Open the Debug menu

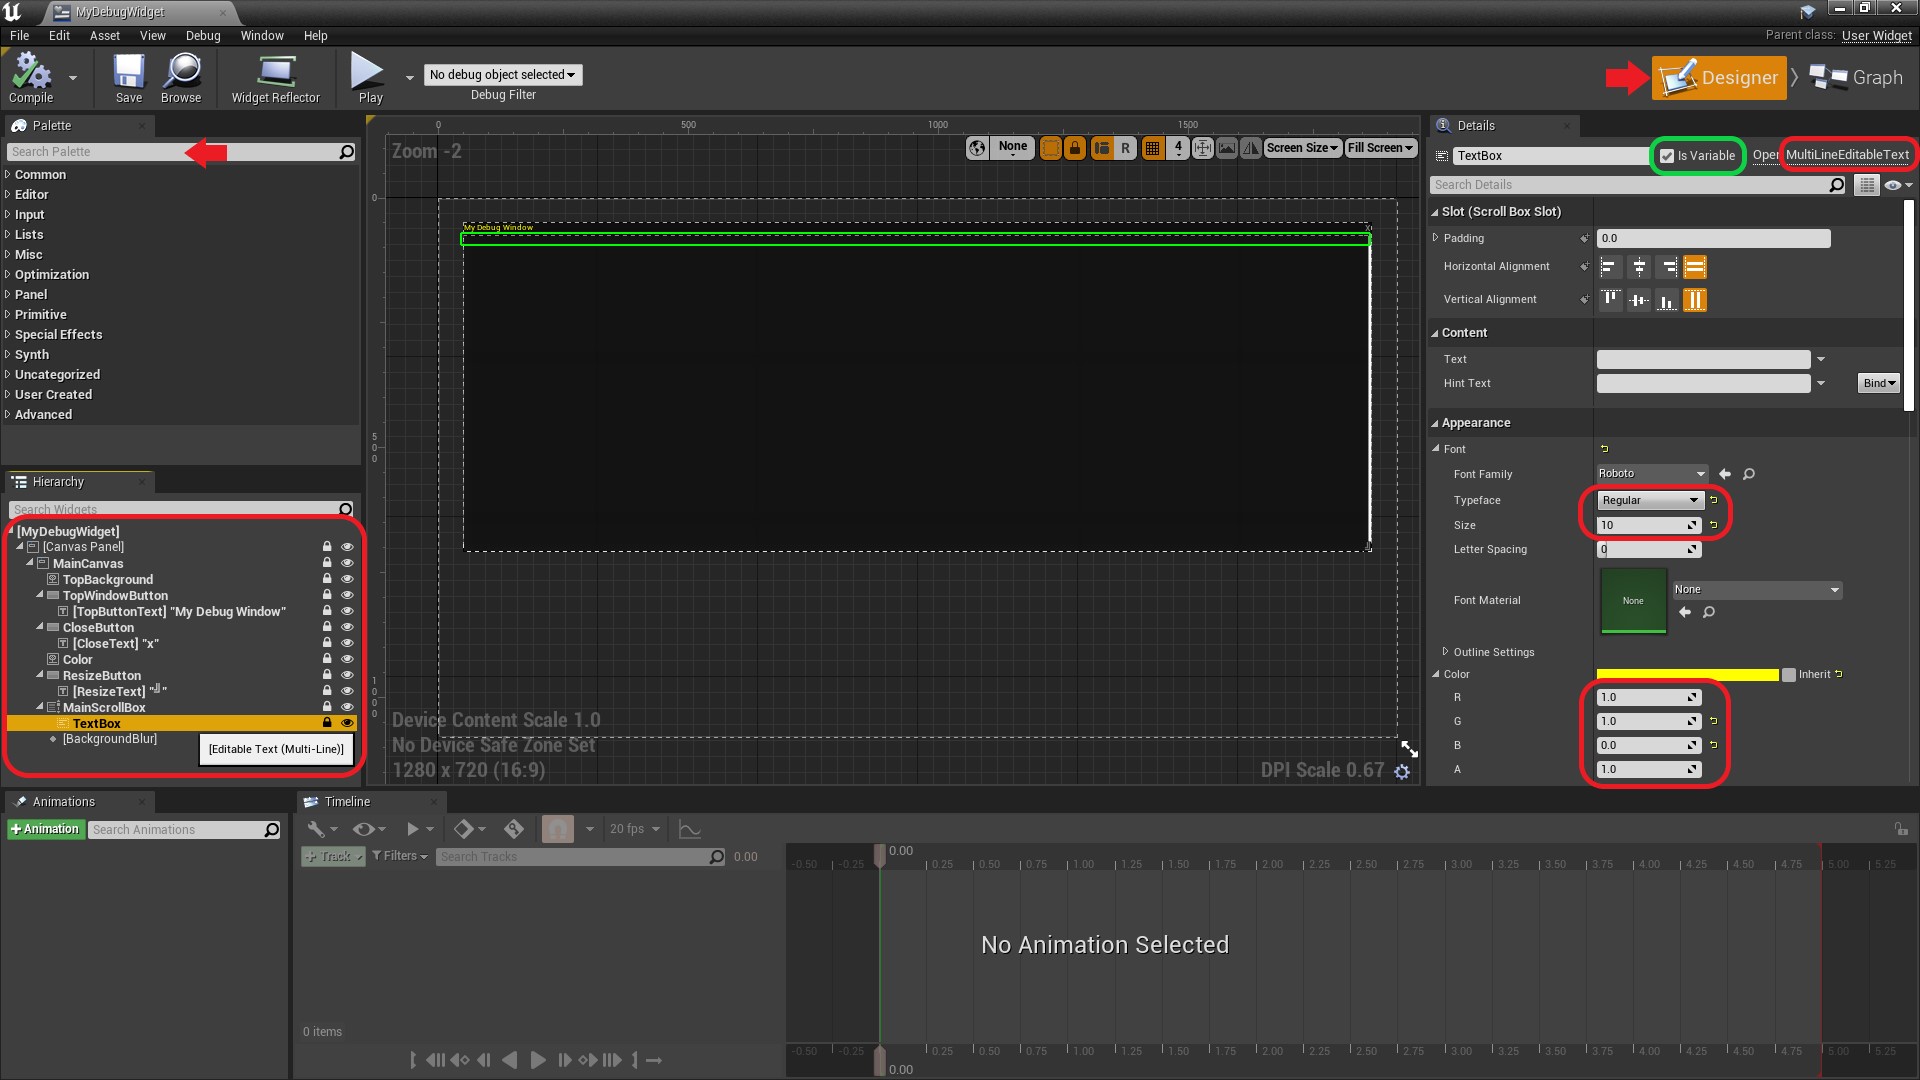203,35
